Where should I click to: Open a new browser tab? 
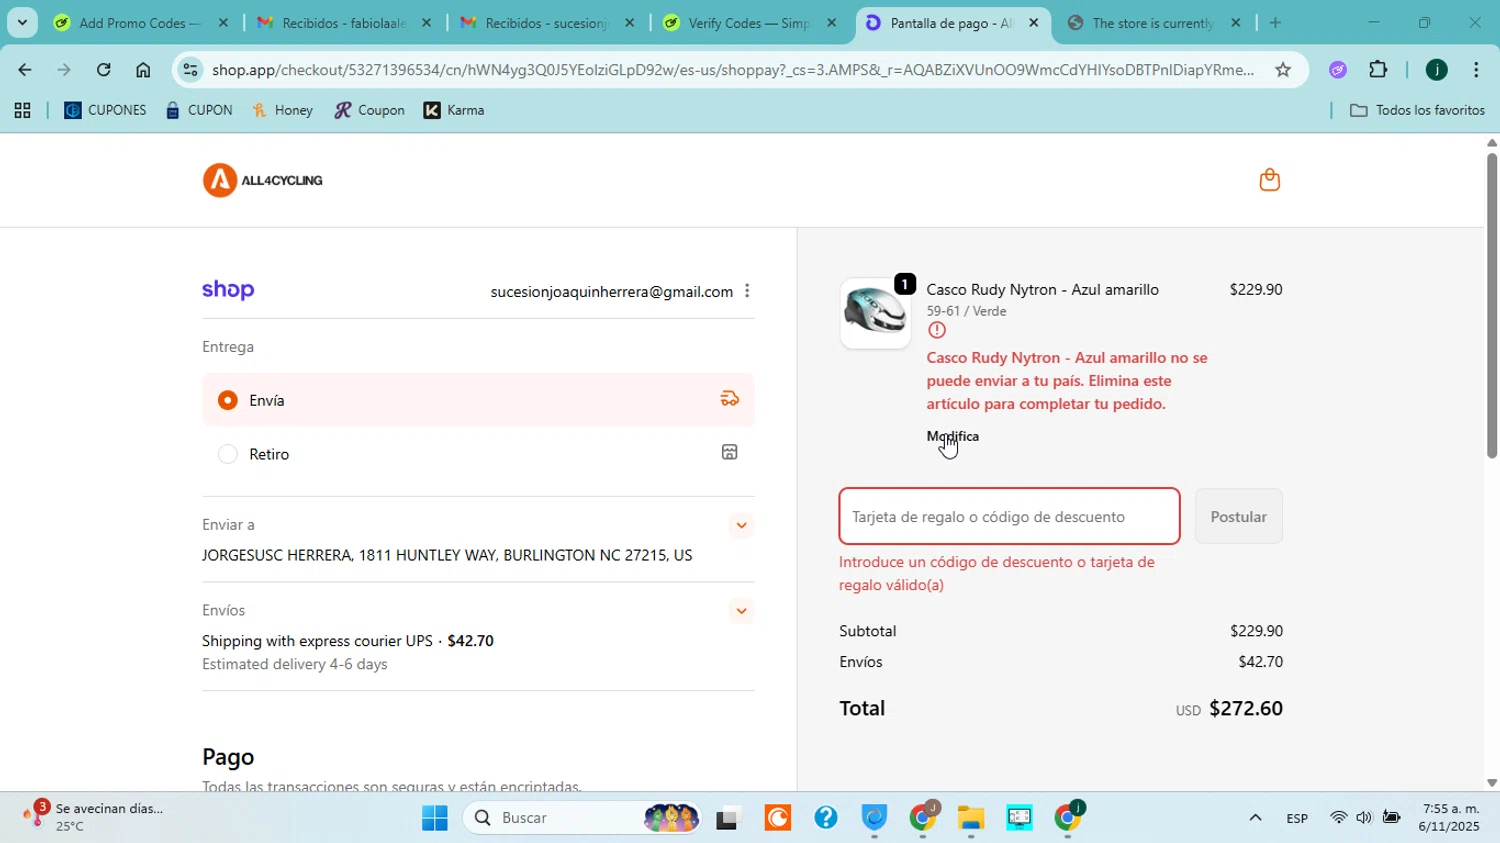point(1275,22)
